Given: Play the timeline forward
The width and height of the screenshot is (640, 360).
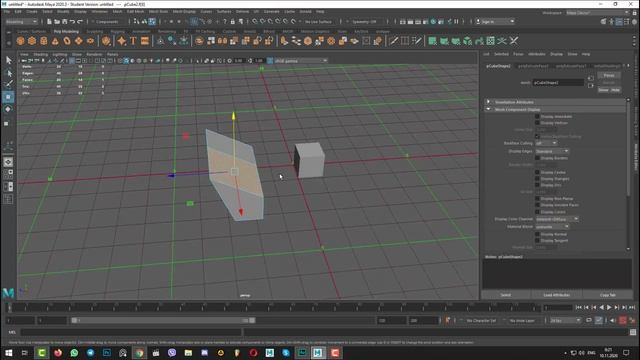Looking at the screenshot, I should (x=609, y=307).
